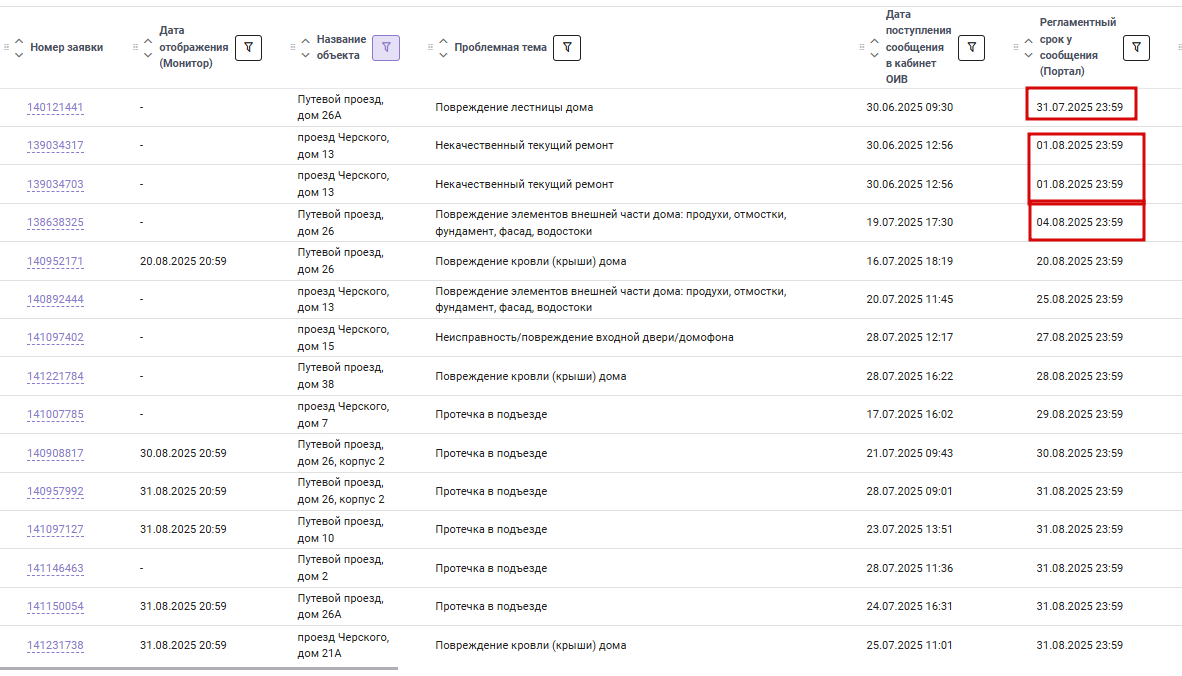Select deadline cell 25.08.2025 23:59
Image resolution: width=1182 pixels, height=676 pixels.
pyautogui.click(x=1079, y=299)
